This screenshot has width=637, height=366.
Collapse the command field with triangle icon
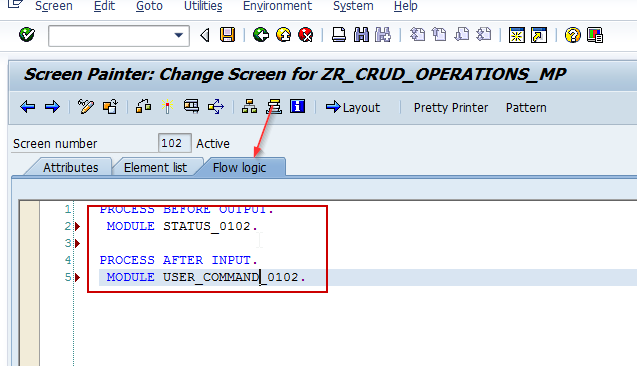(x=205, y=35)
